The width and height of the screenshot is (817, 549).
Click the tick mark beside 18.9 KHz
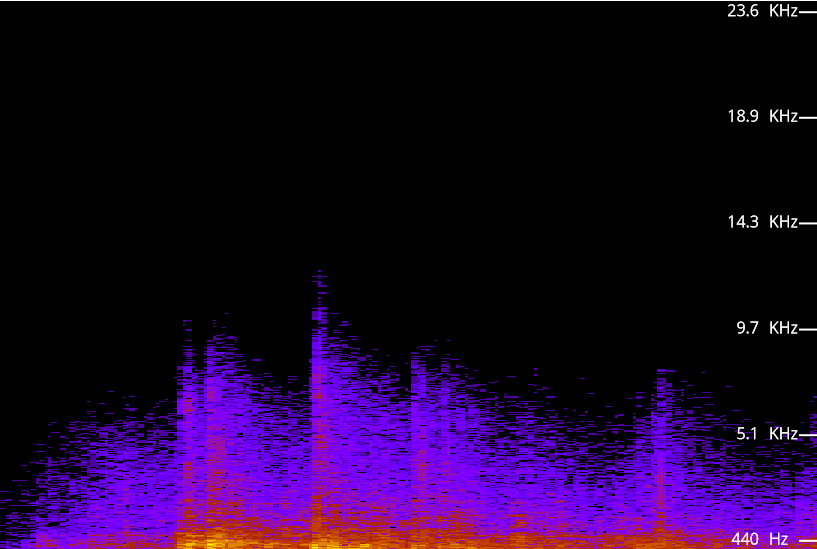point(808,118)
